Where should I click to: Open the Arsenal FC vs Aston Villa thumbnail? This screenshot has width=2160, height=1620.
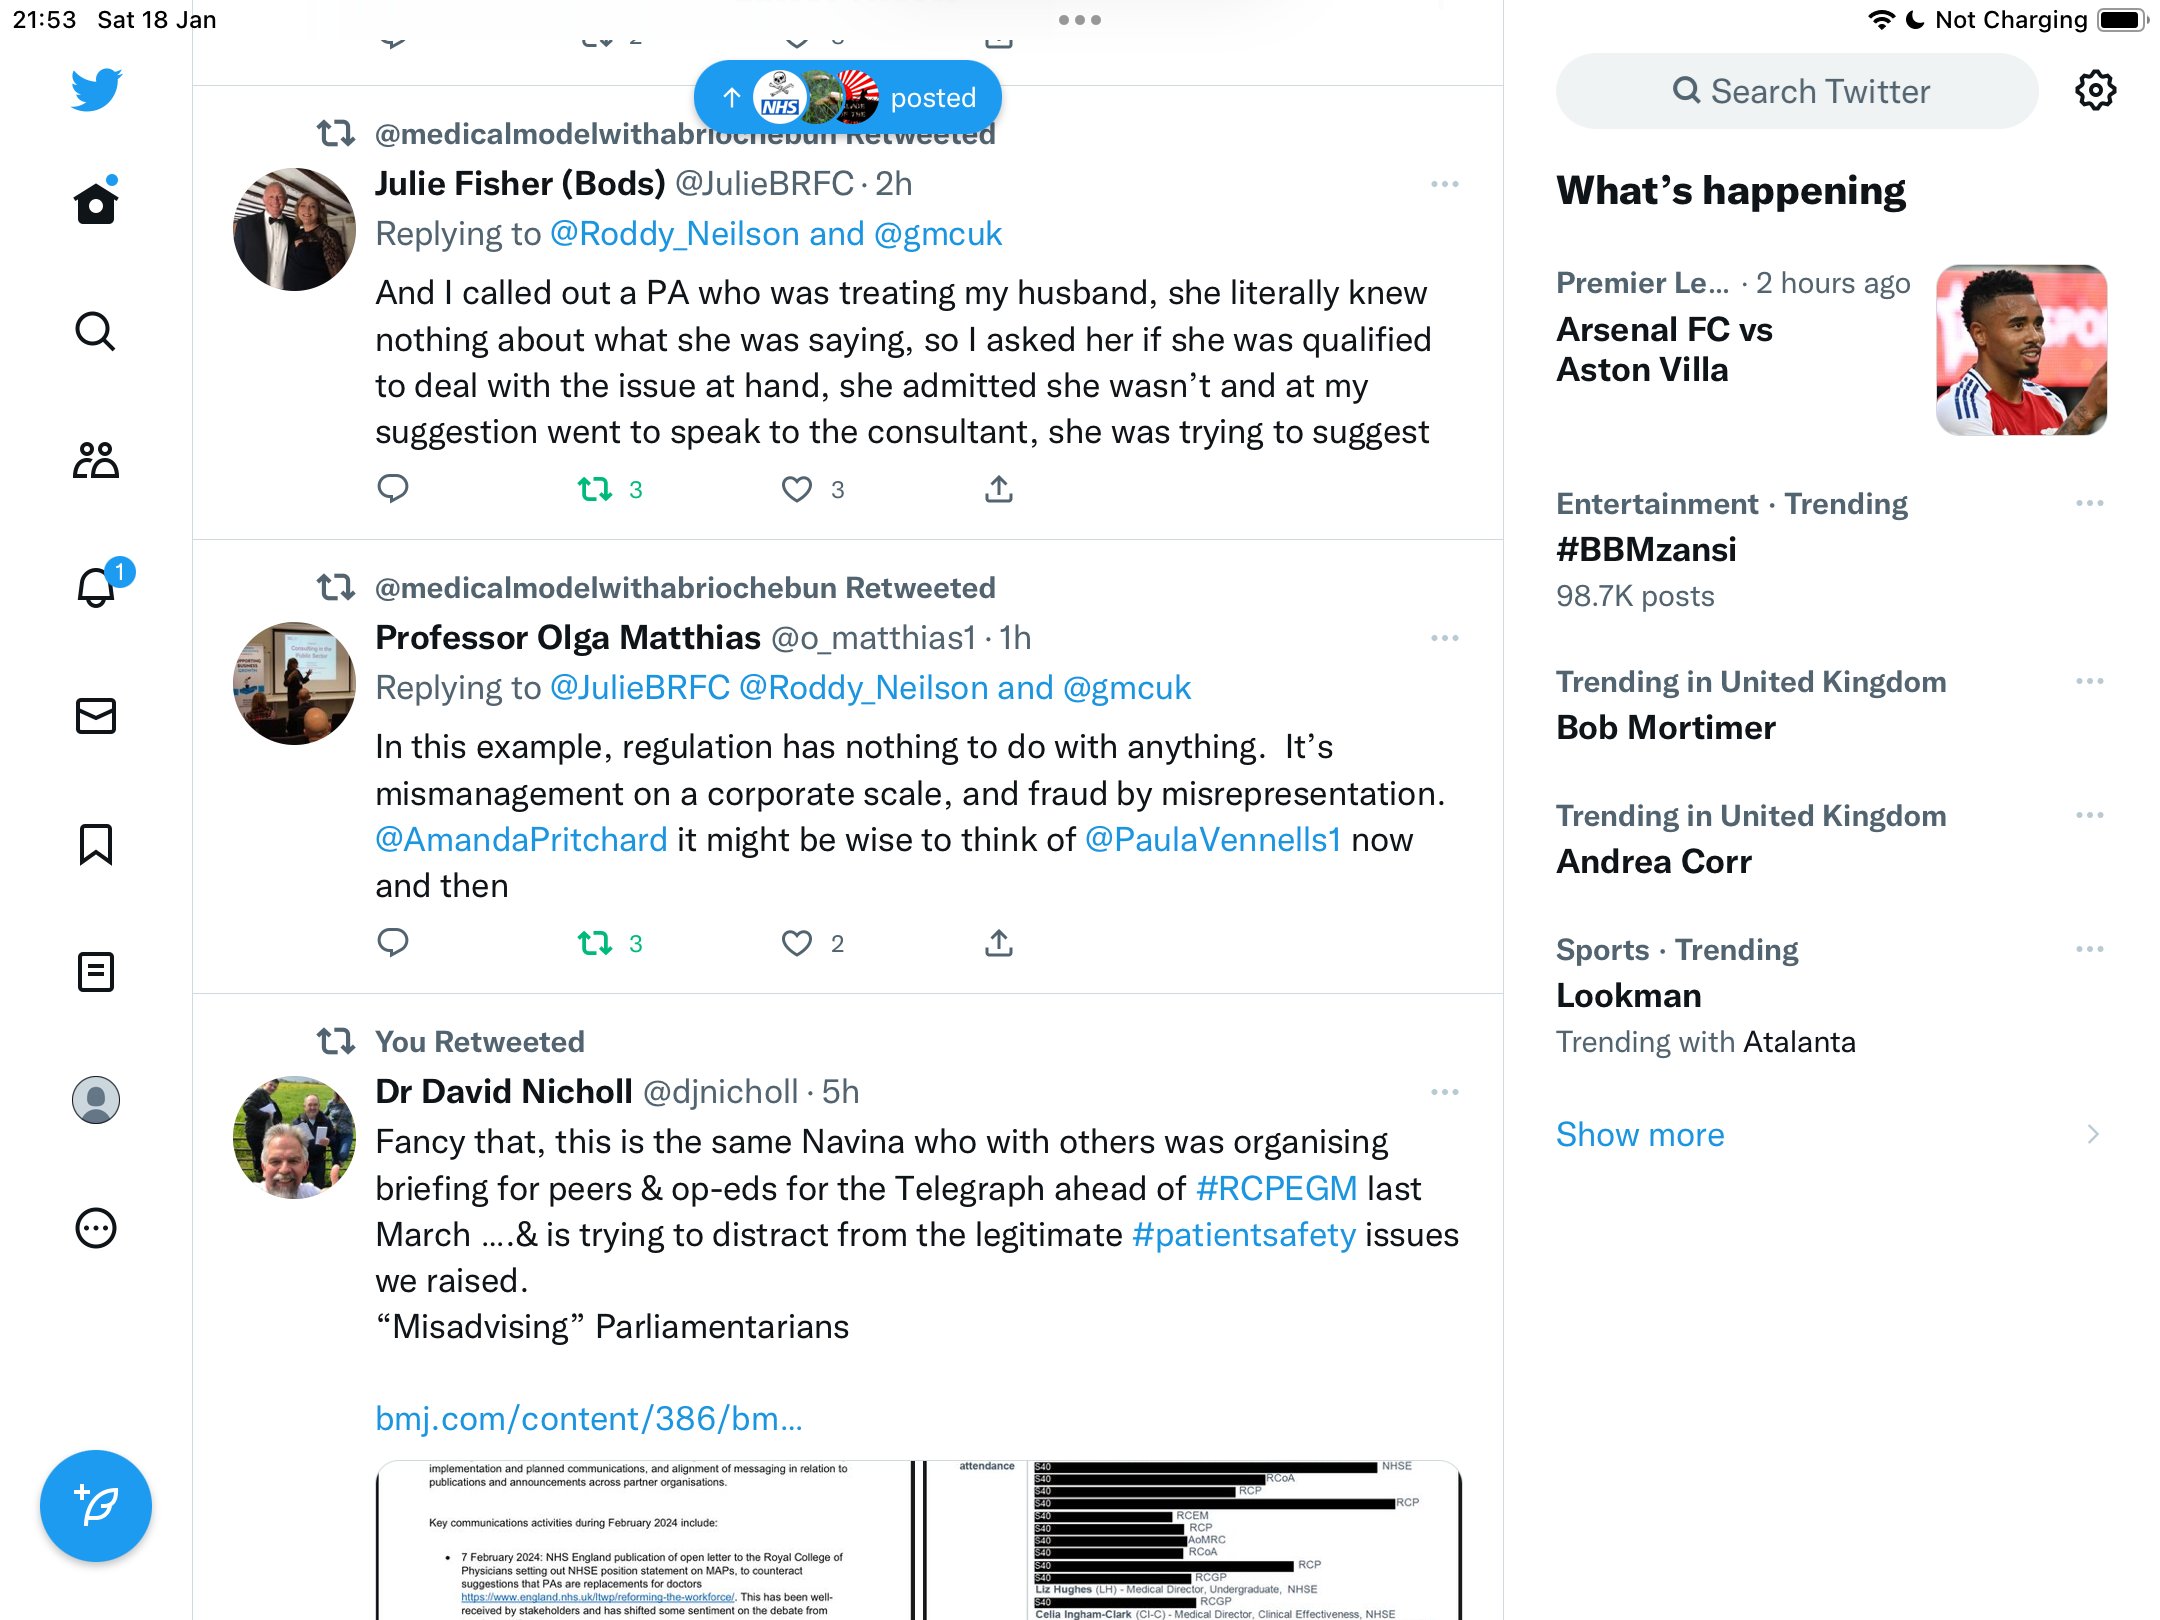2021,350
